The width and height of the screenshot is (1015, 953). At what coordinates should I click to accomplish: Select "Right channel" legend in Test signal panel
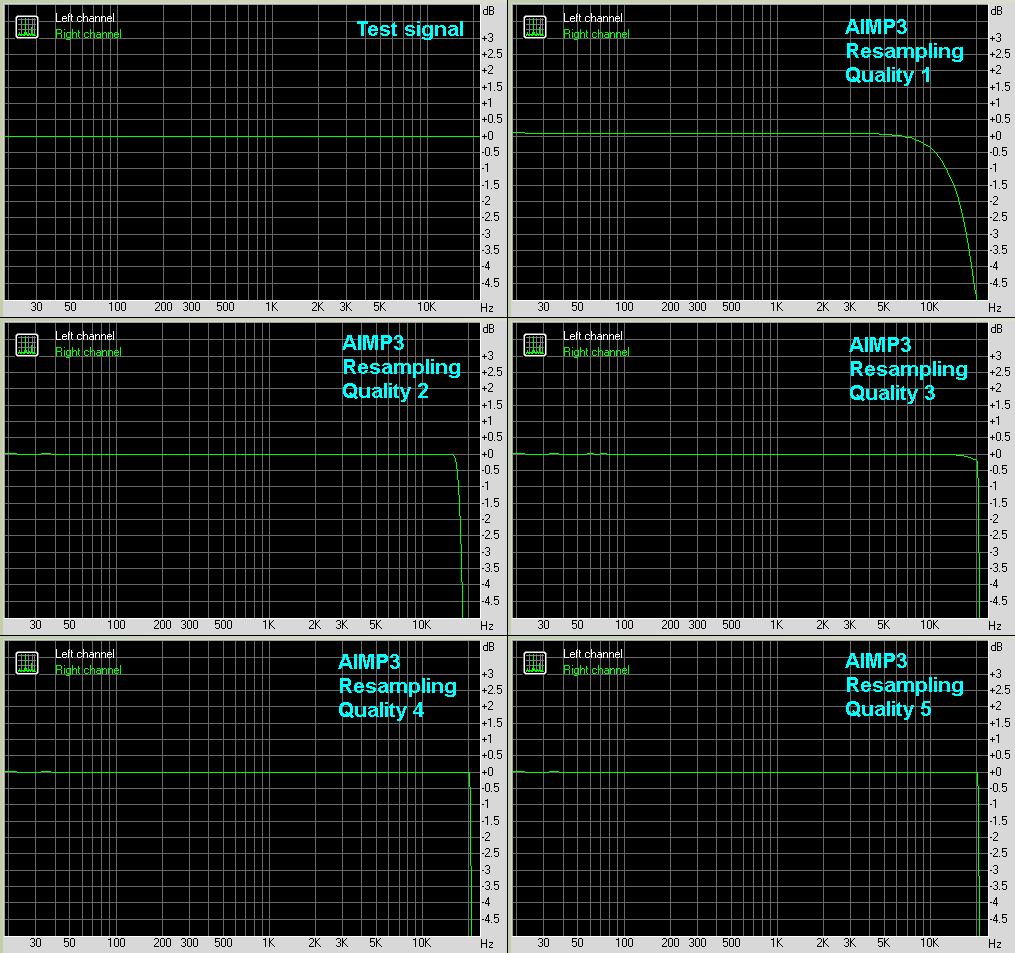click(x=88, y=34)
